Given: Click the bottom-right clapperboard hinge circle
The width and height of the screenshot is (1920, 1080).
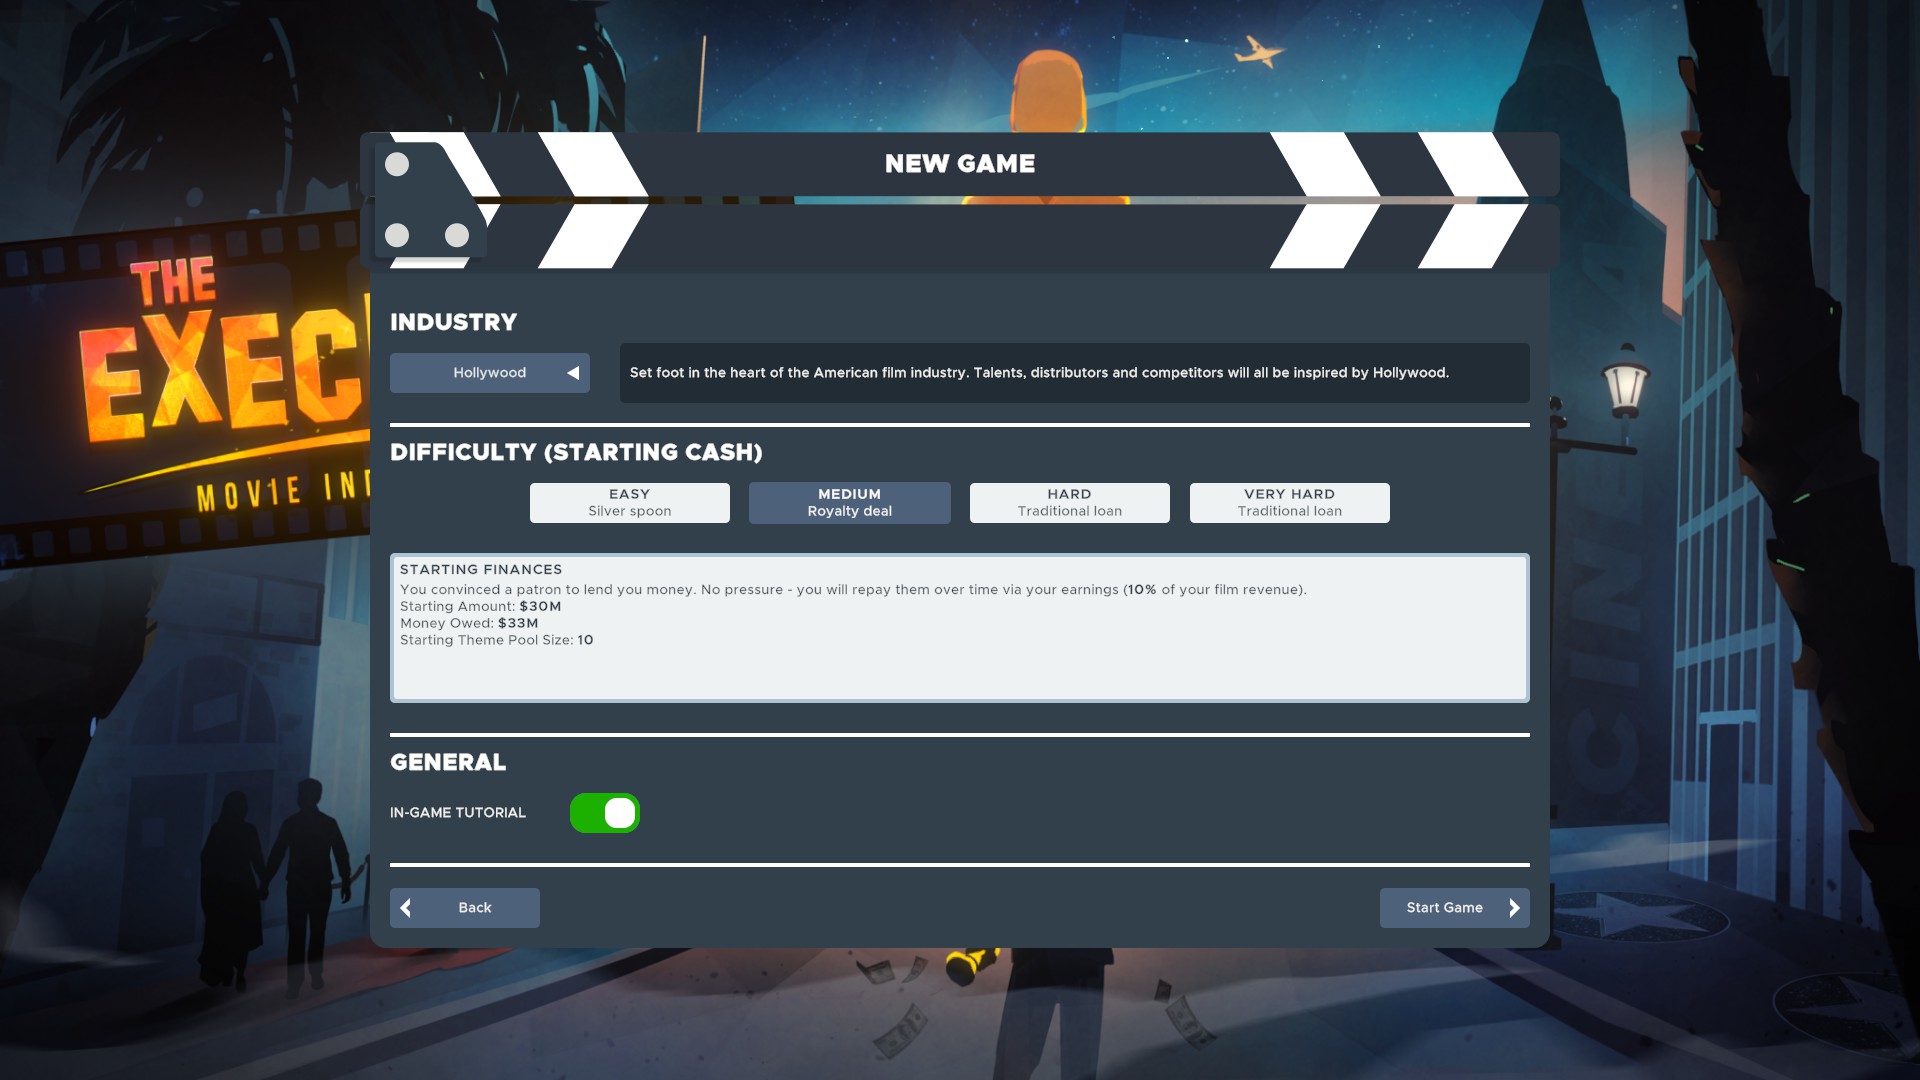Looking at the screenshot, I should [x=457, y=235].
